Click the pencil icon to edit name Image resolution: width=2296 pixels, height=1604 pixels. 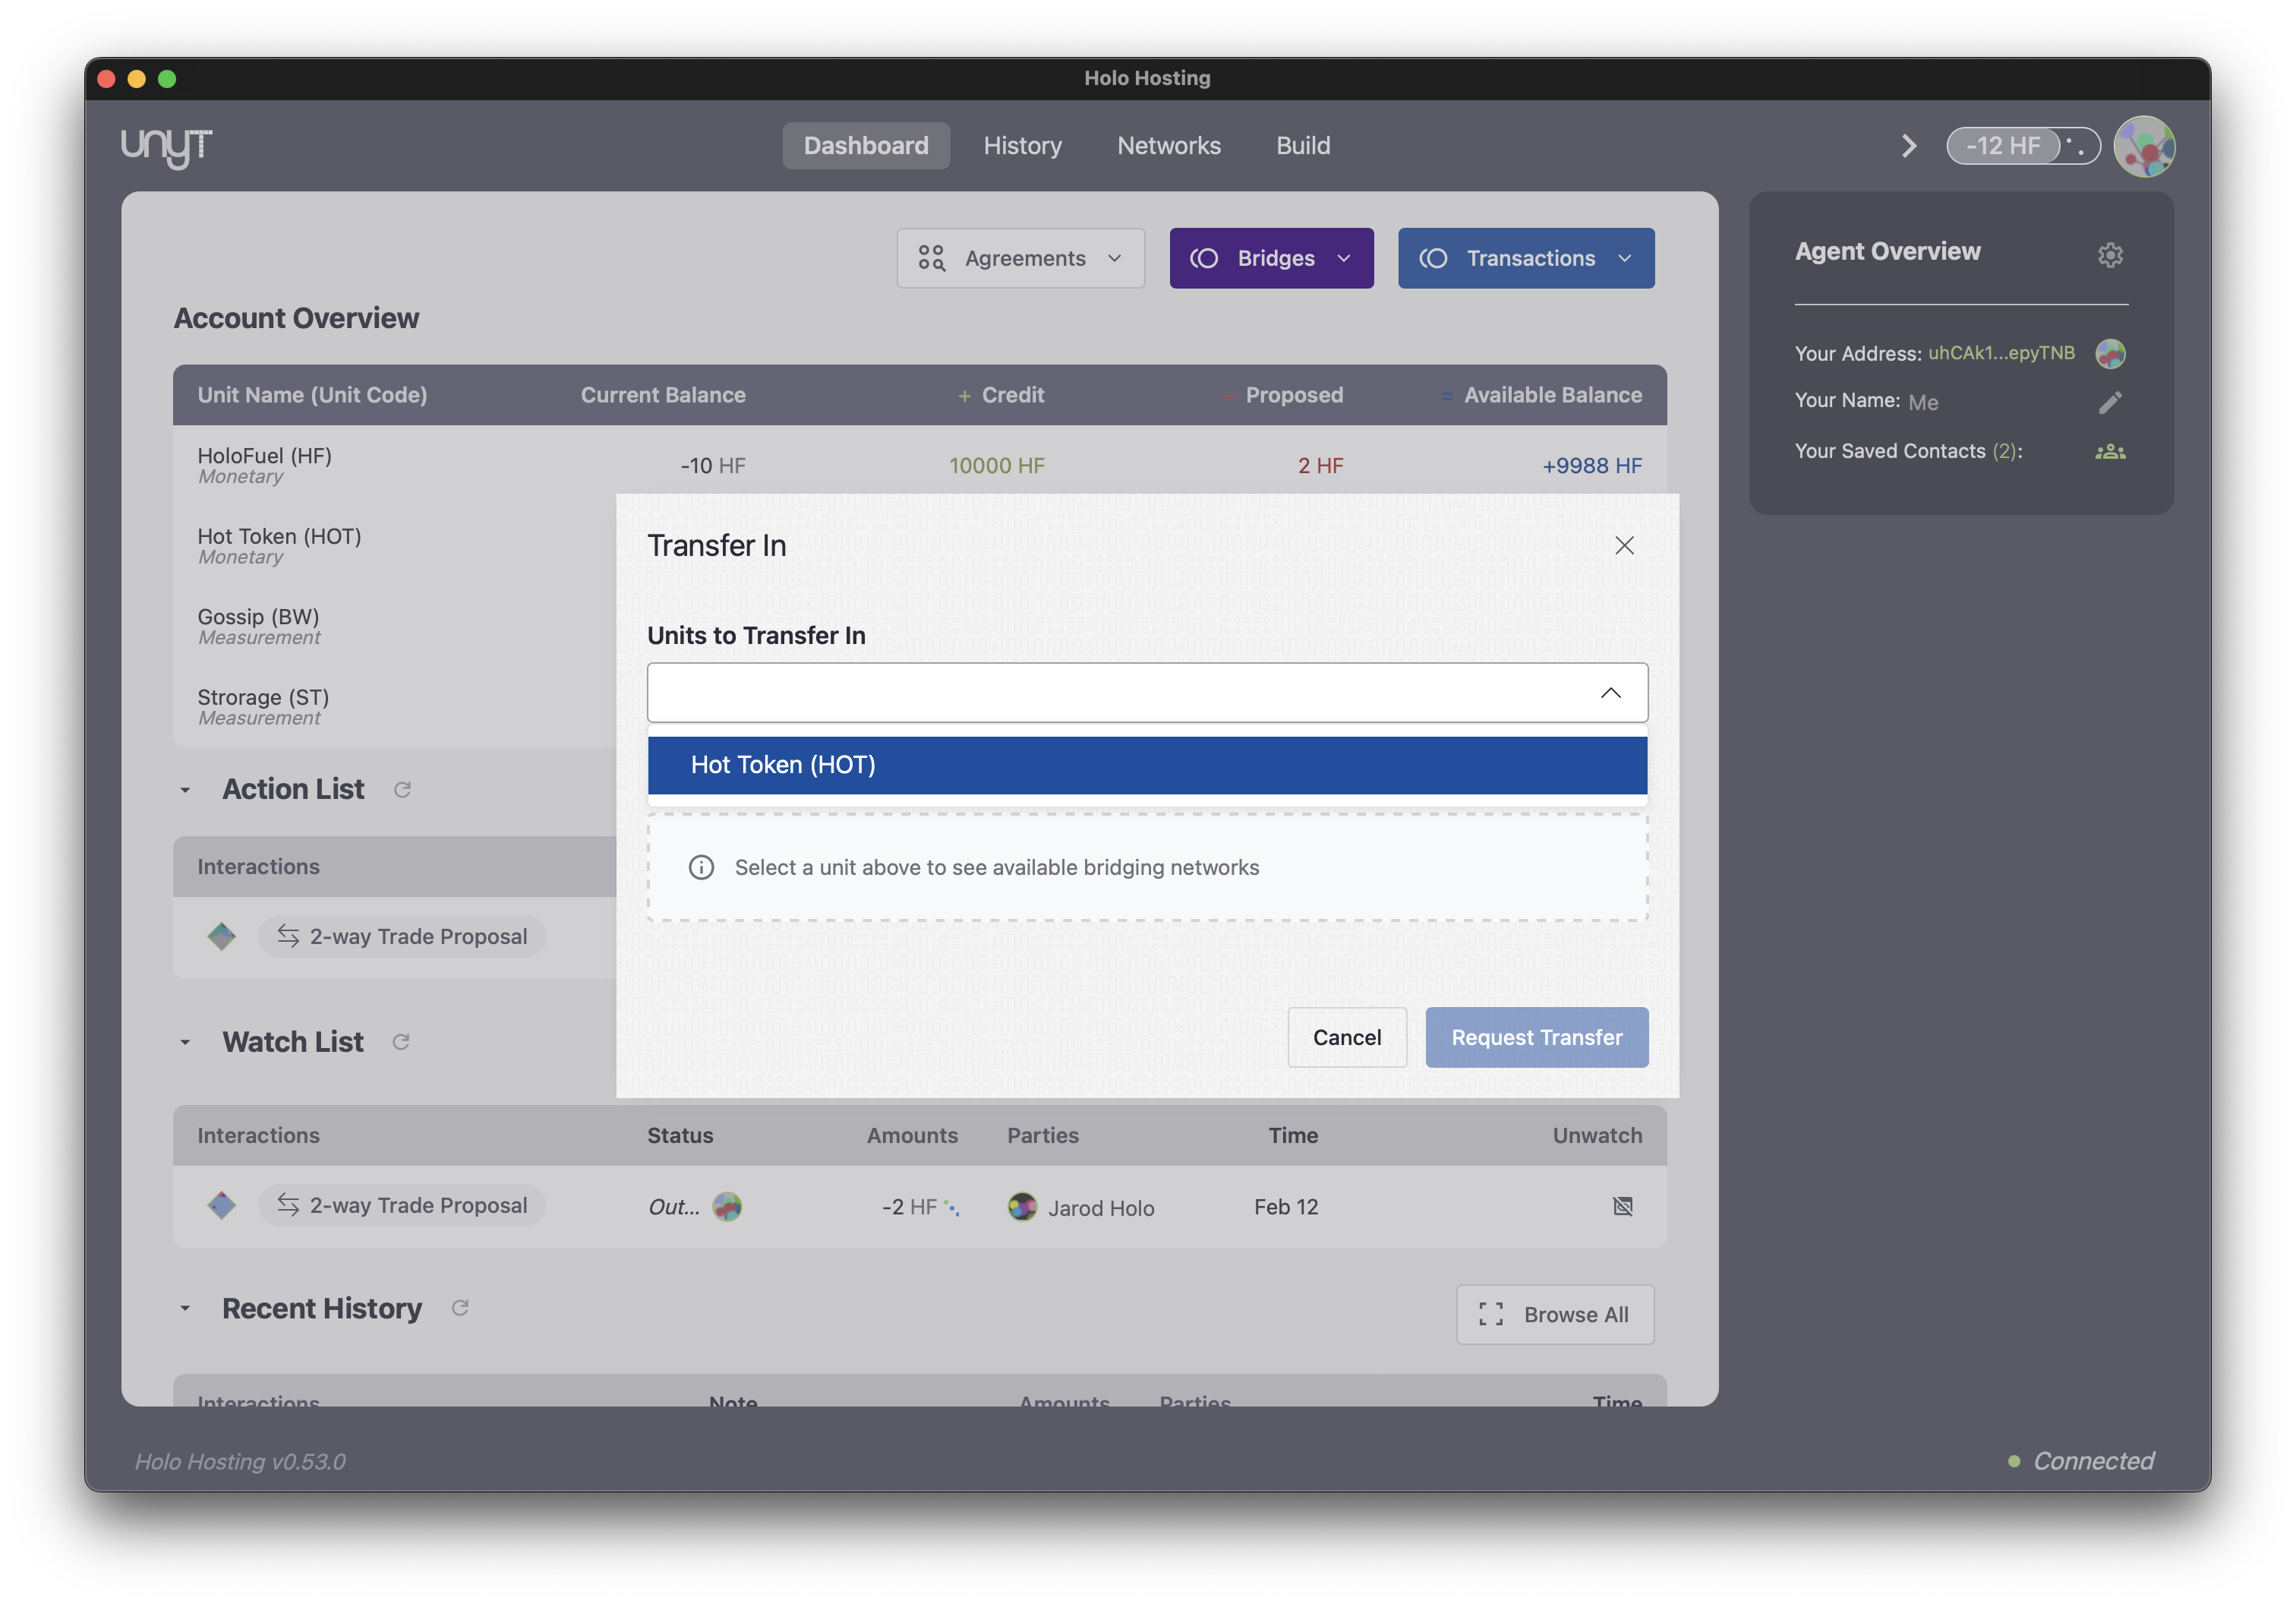[x=2109, y=402]
